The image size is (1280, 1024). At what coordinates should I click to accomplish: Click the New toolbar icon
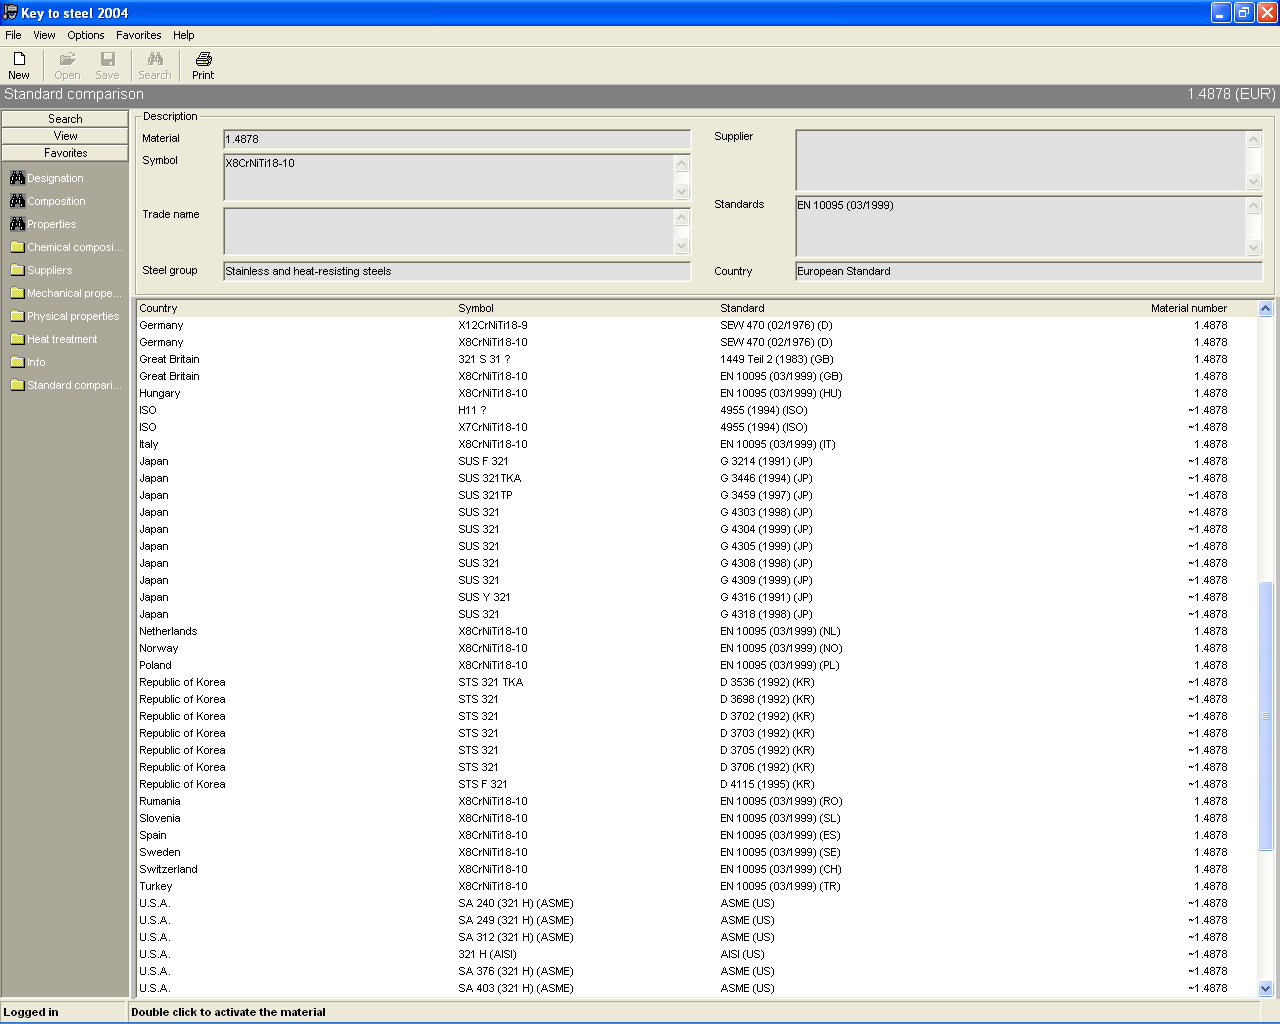coord(19,66)
